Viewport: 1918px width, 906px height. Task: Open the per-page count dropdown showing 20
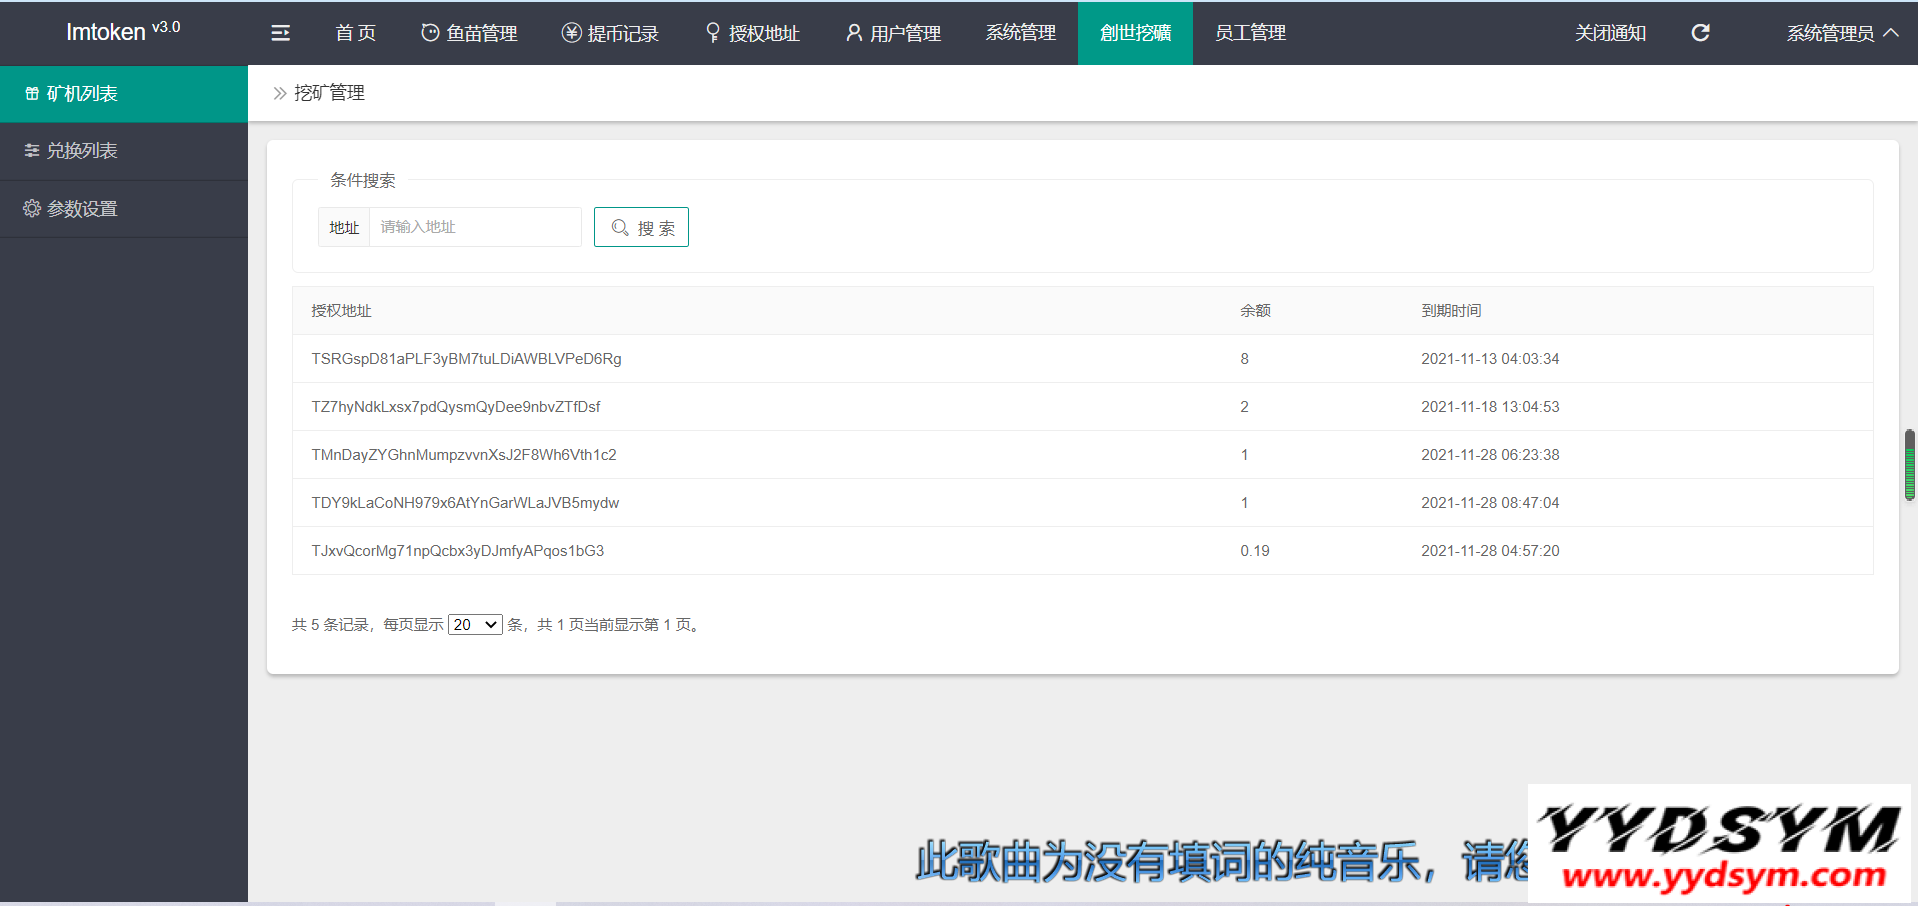475,625
